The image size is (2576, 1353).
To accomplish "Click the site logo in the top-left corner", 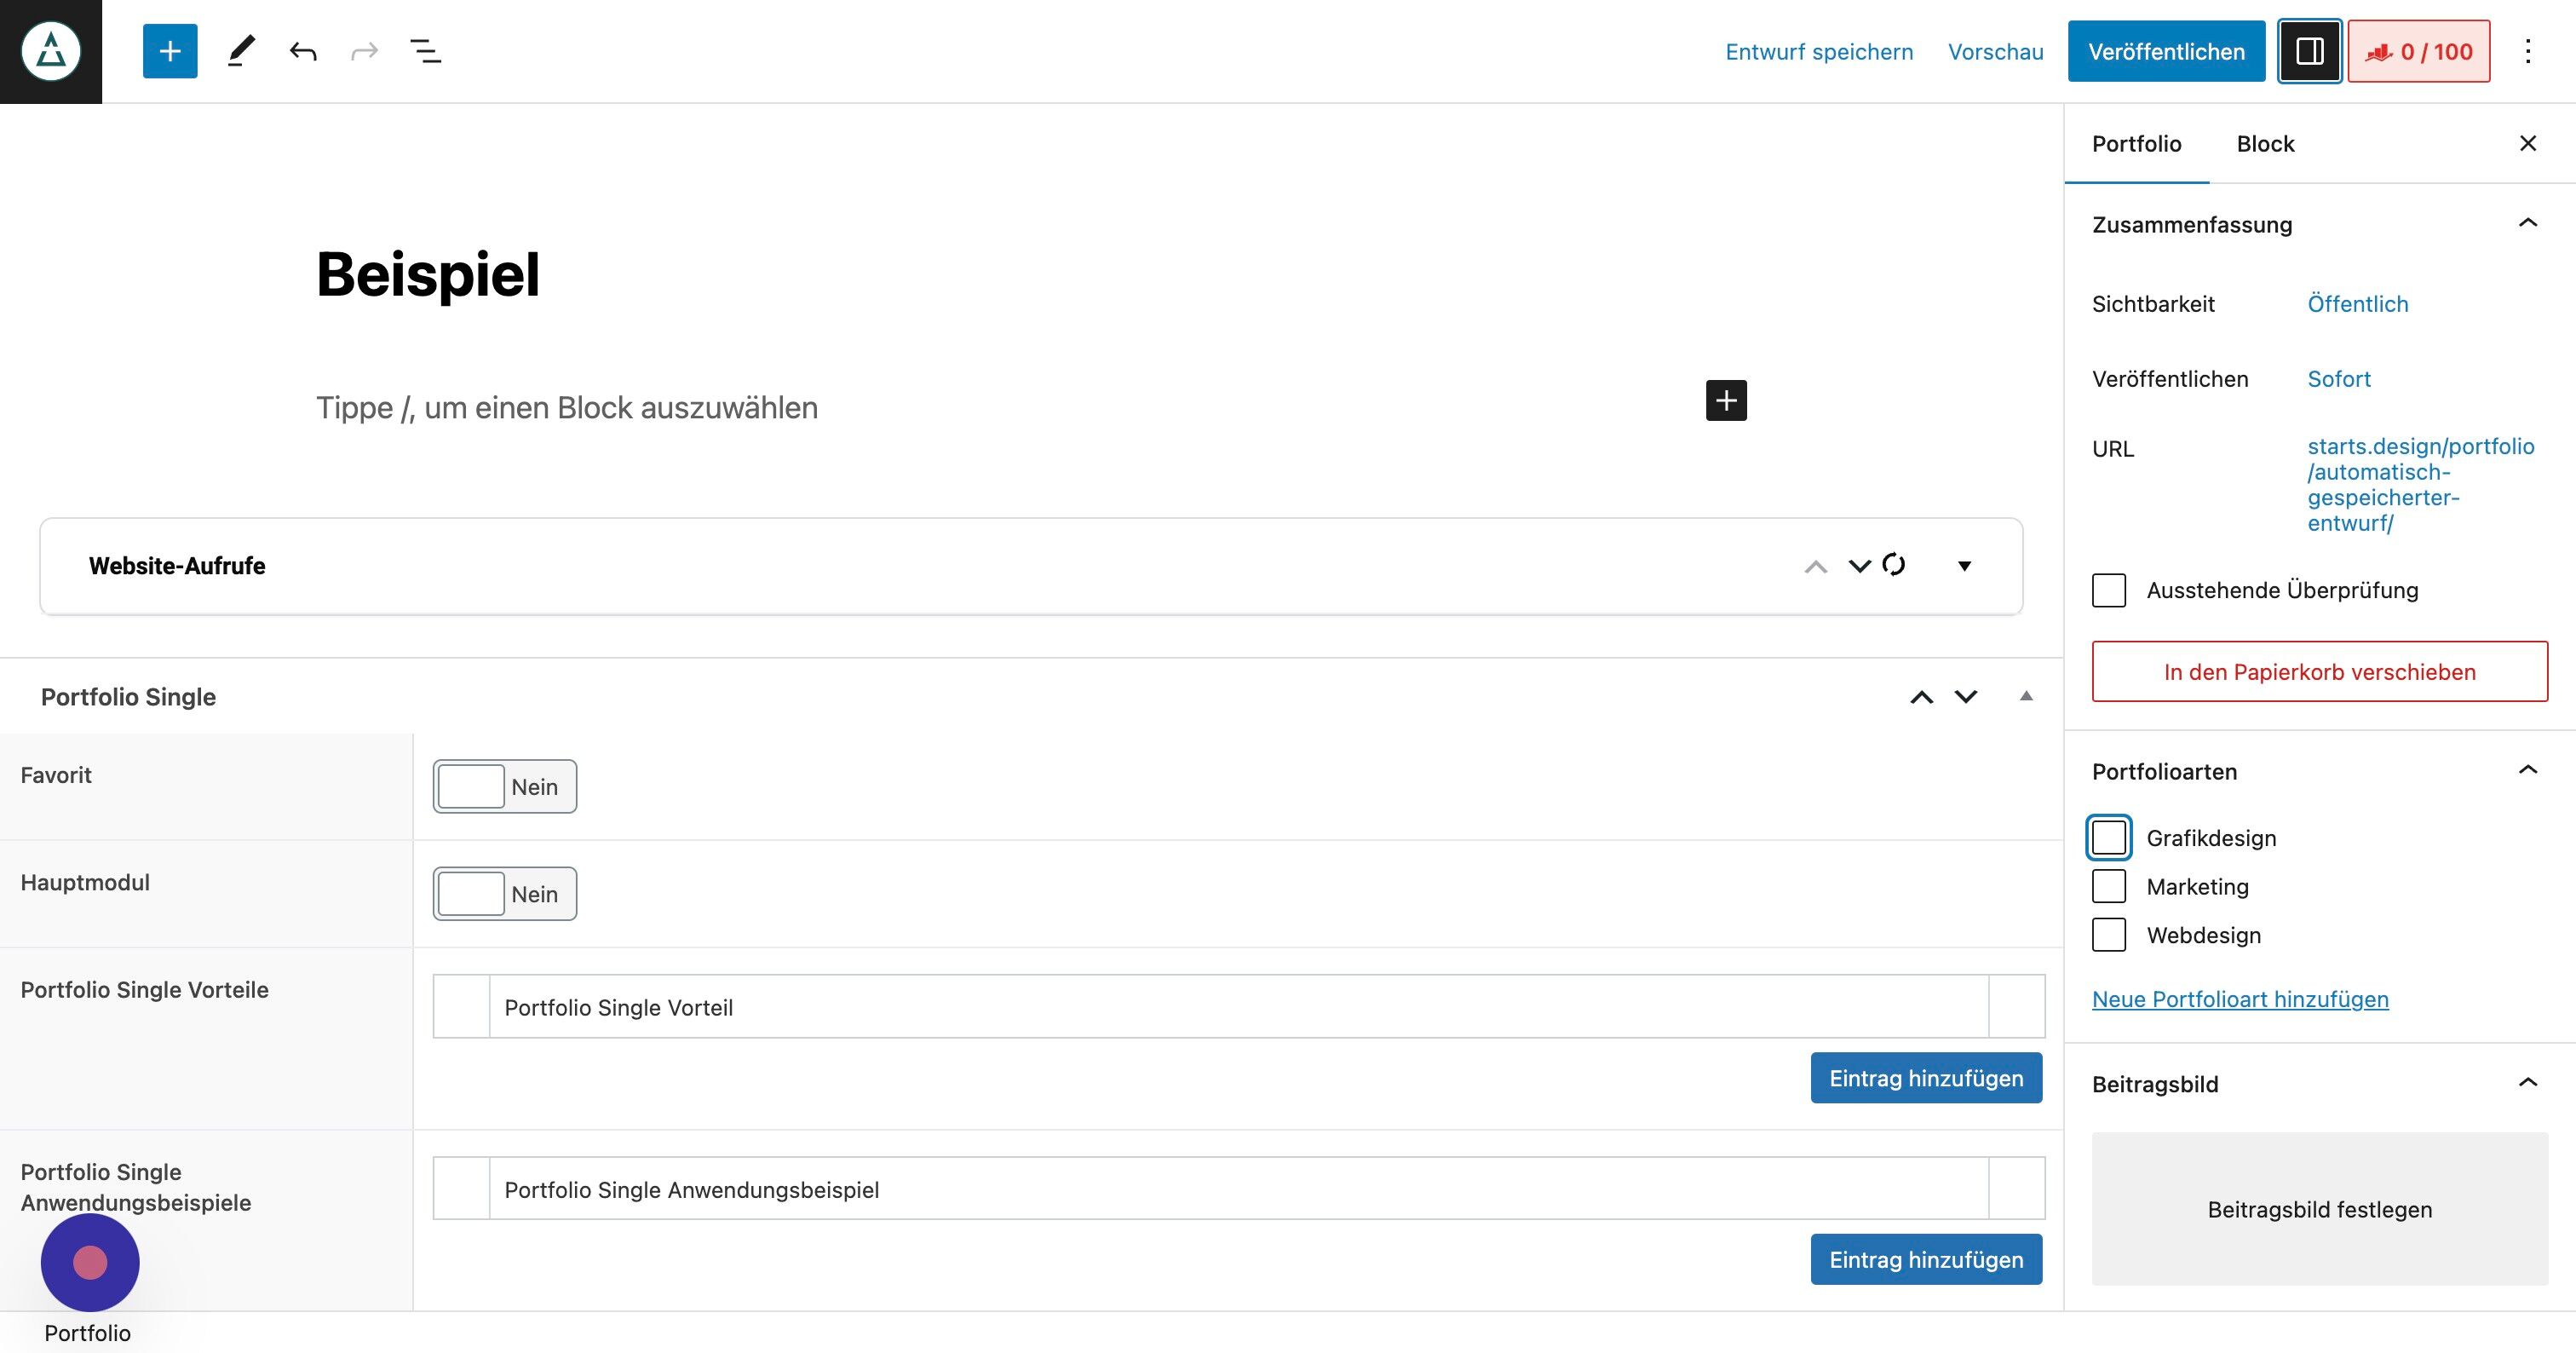I will click(51, 51).
